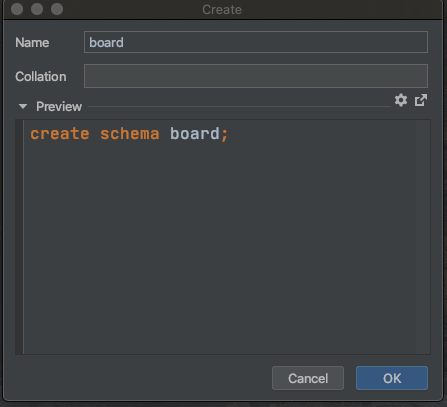This screenshot has height=407, width=447.
Task: Confirm schema creation with OK
Action: [392, 378]
